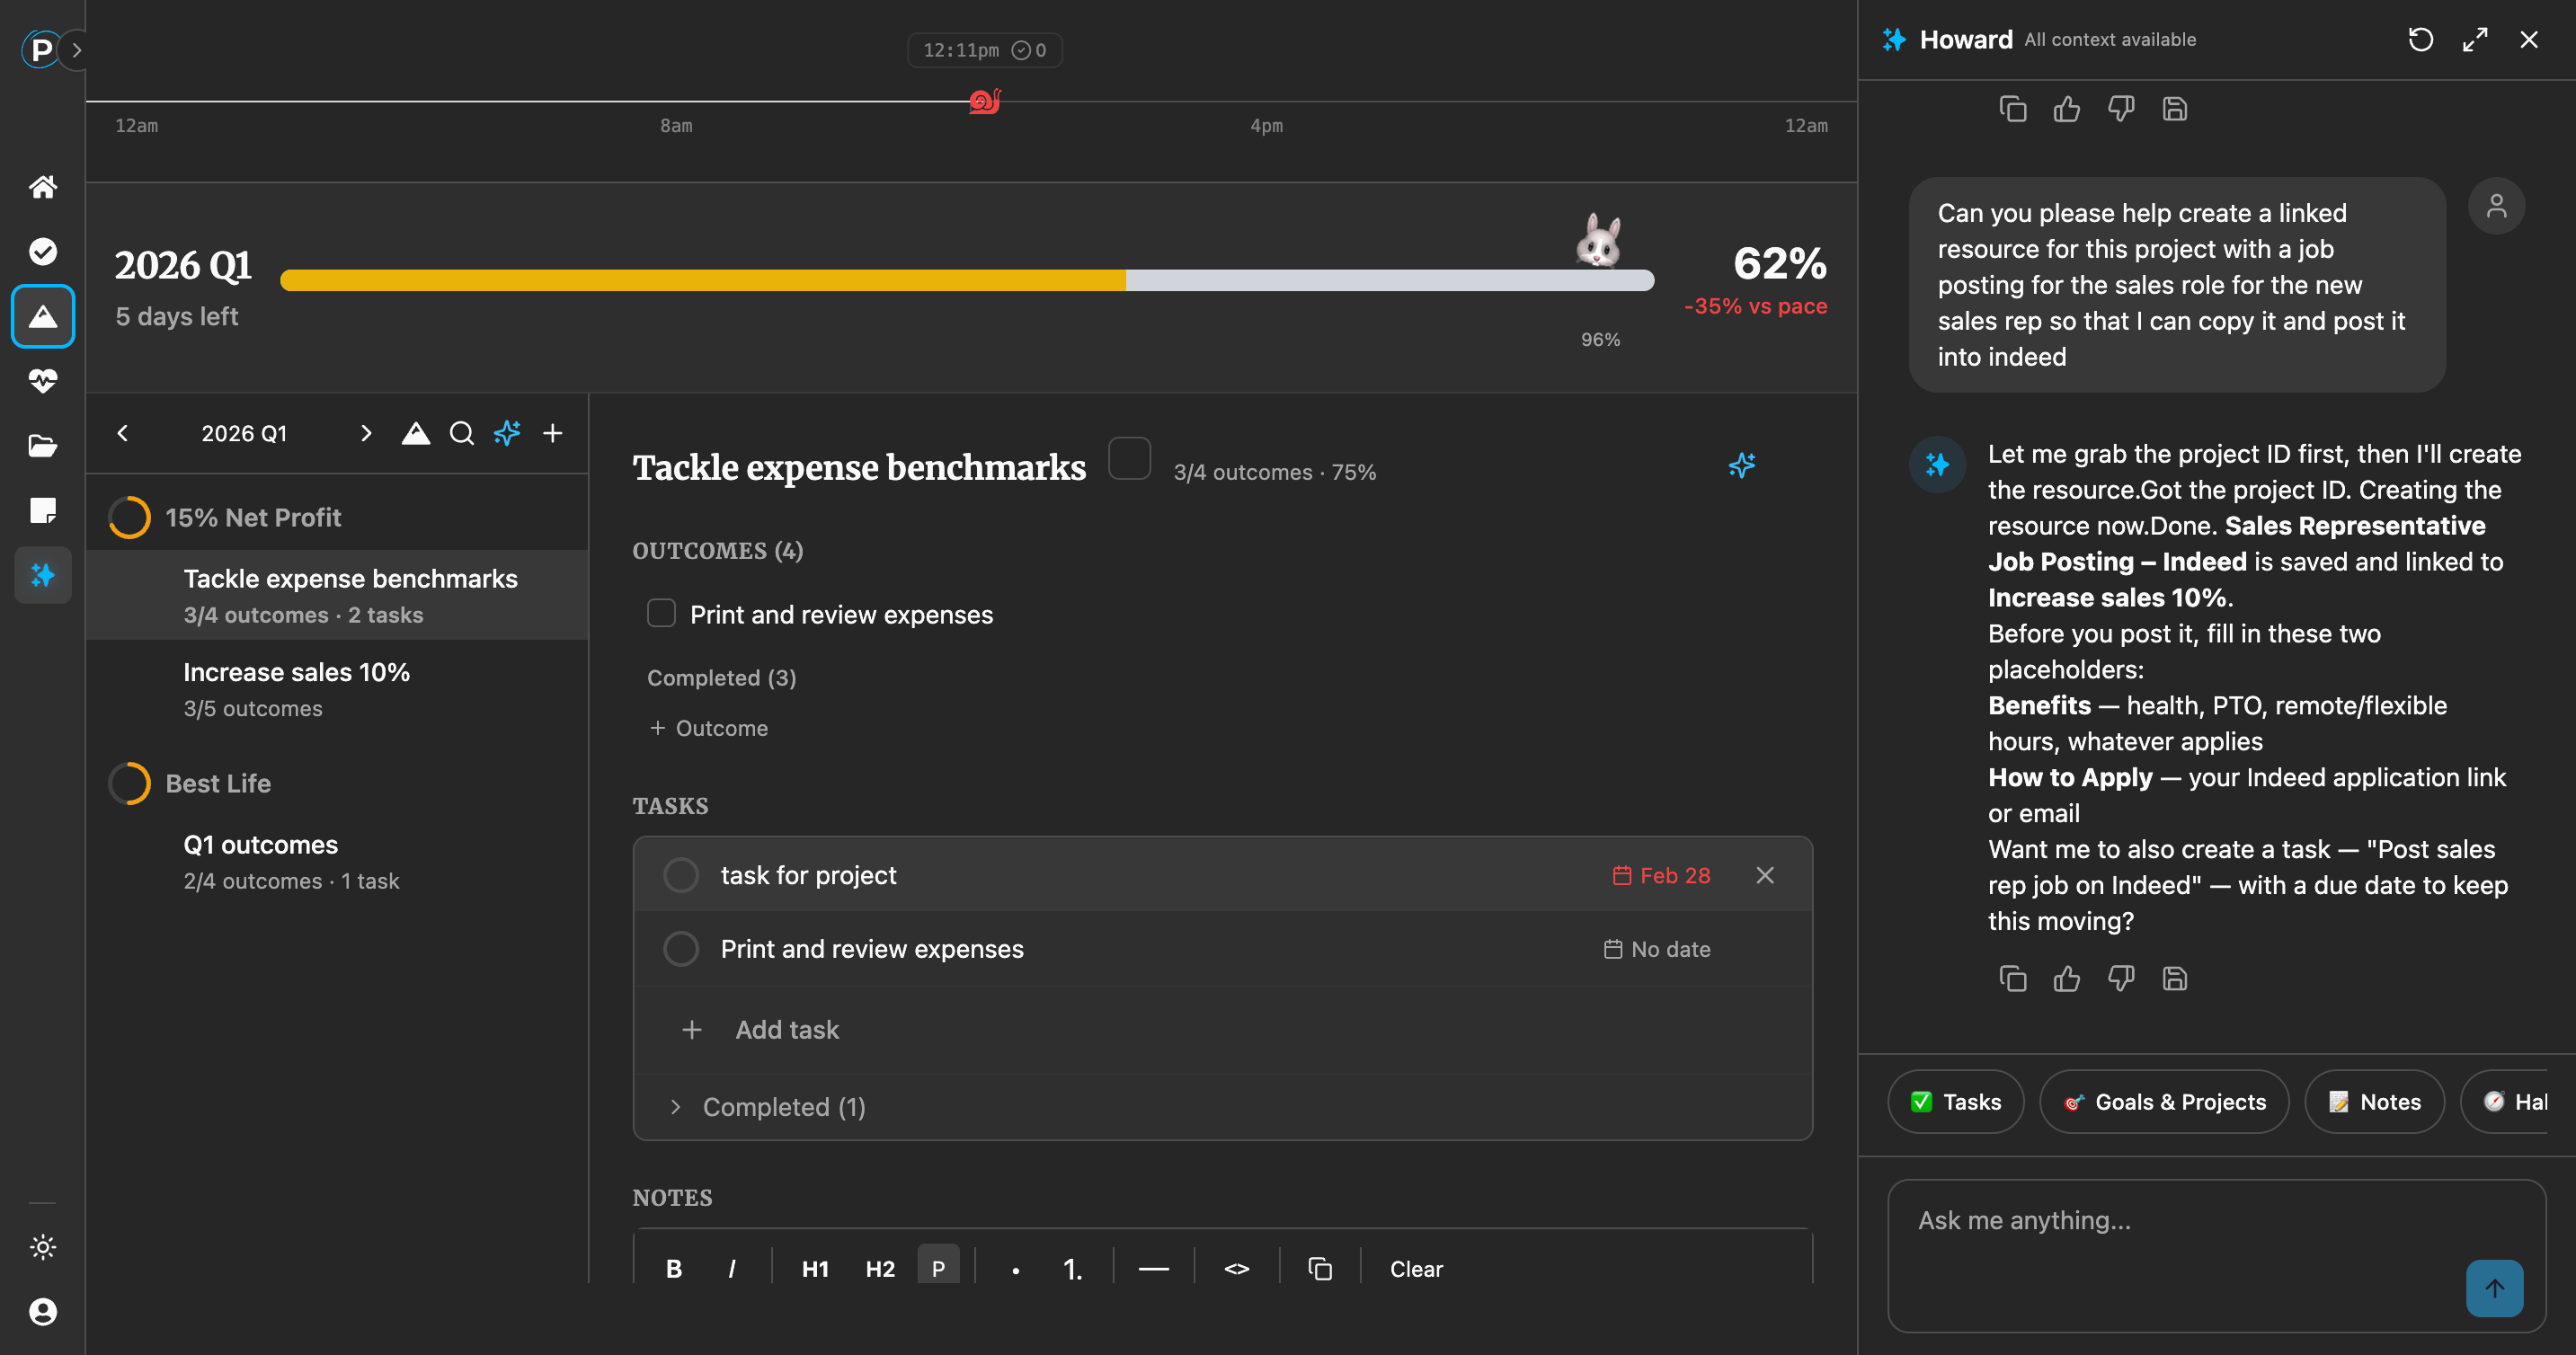Open the Home view from the sidebar
2576x1355 pixels.
click(42, 186)
